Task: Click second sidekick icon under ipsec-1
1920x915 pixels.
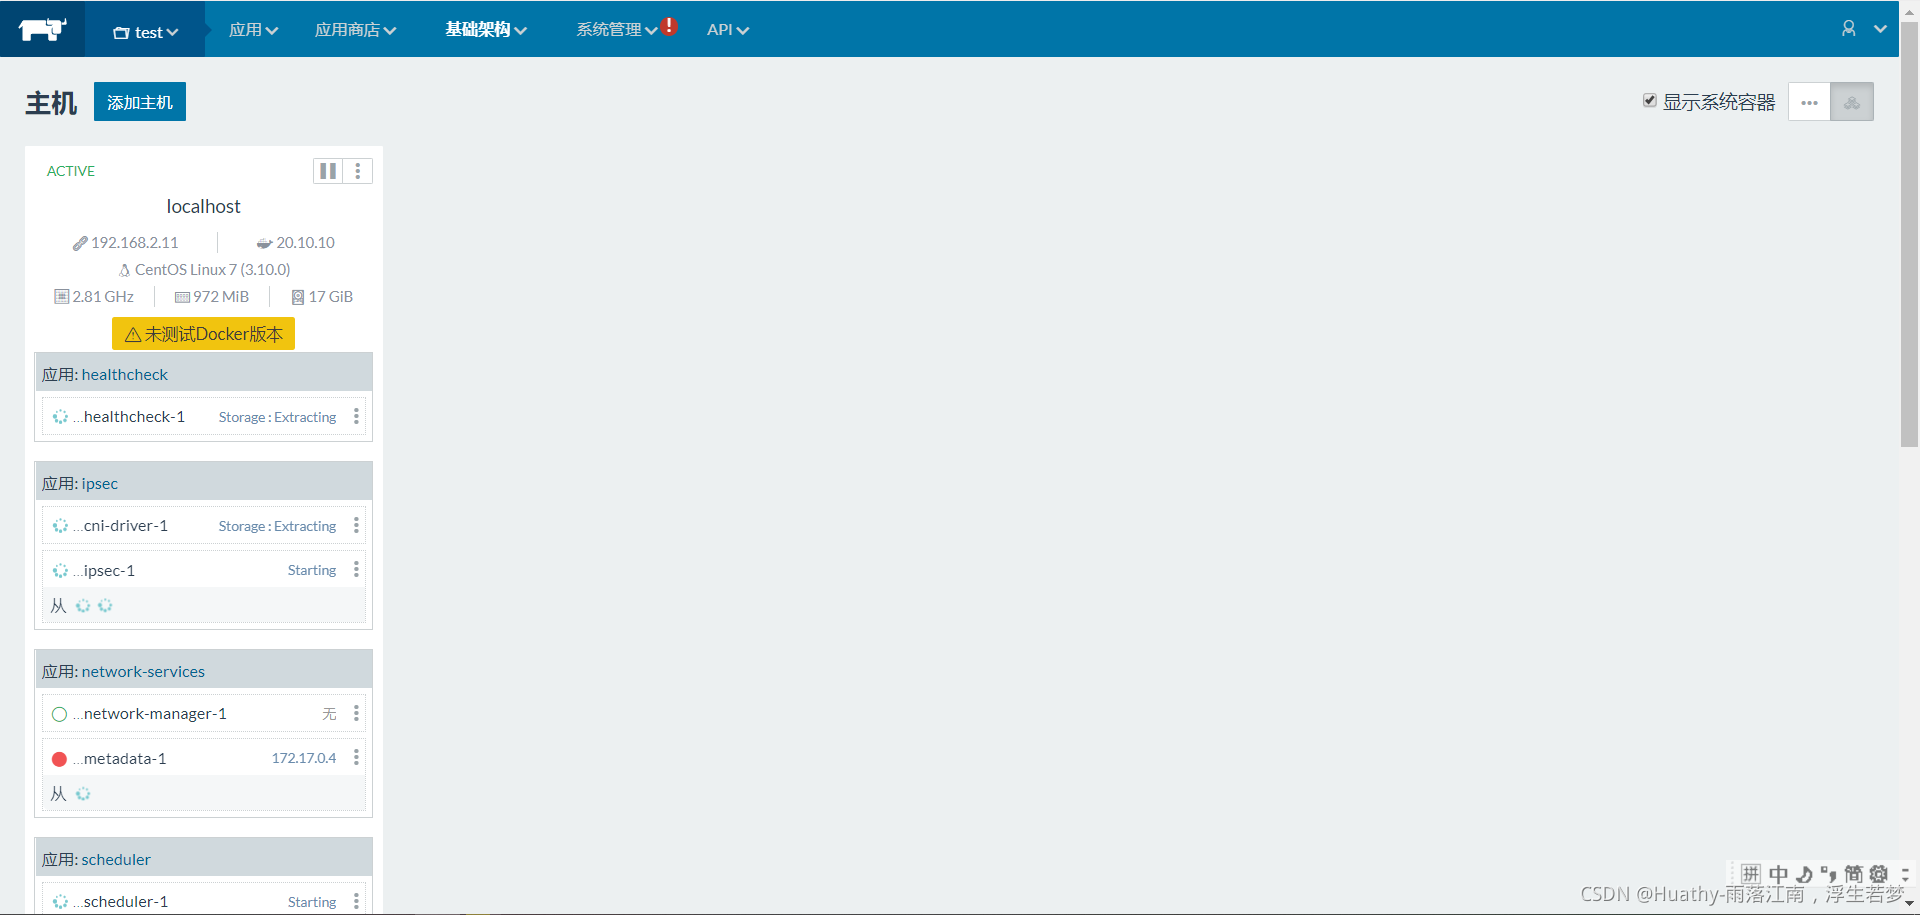Action: (105, 605)
